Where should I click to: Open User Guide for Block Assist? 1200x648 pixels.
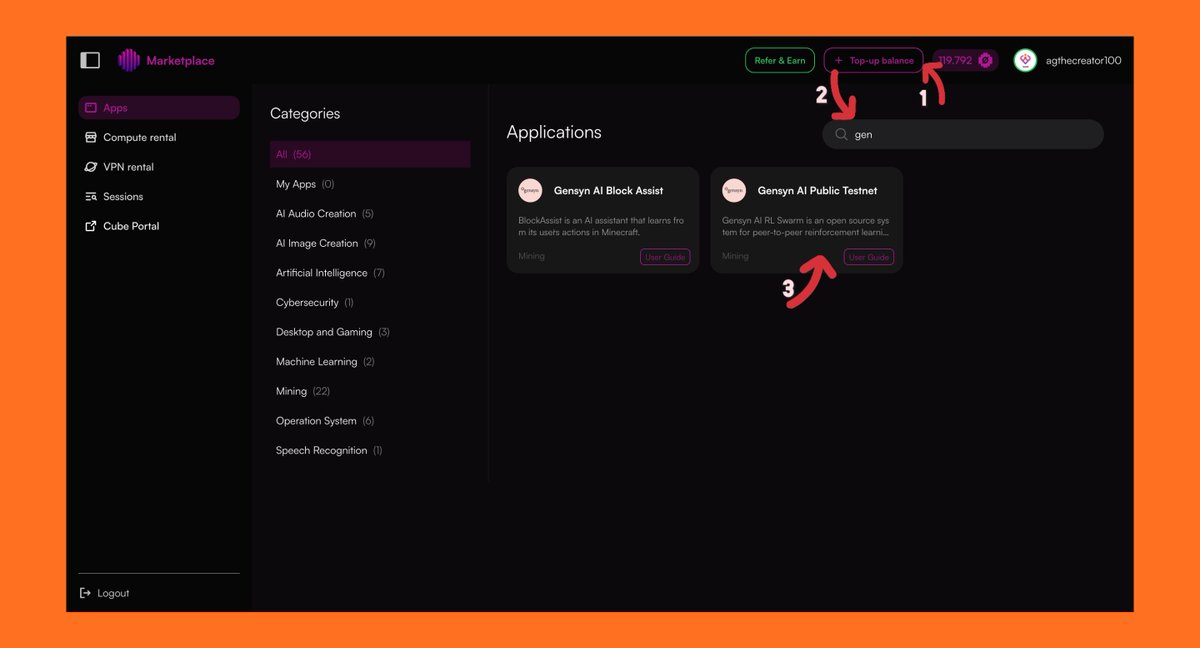pos(665,257)
